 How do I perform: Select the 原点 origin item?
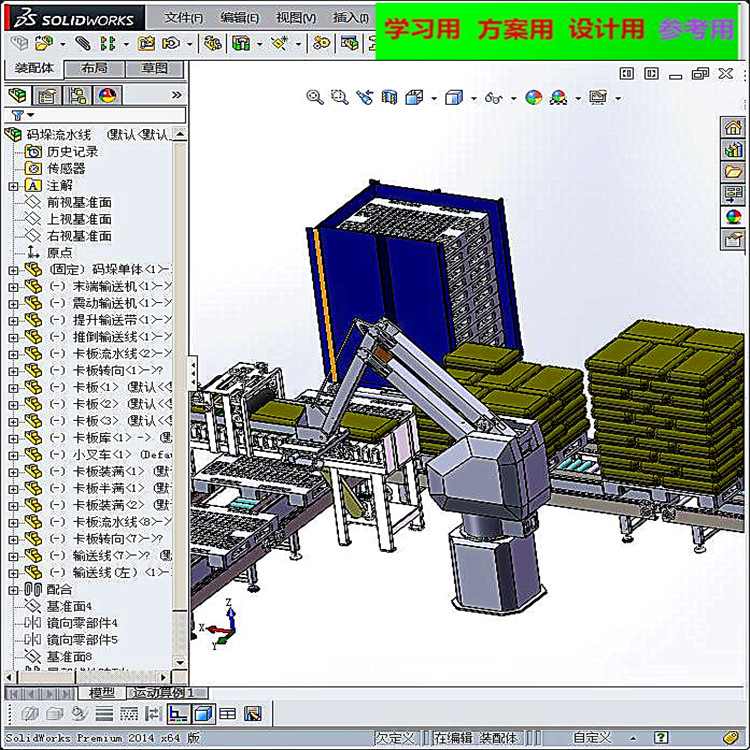[59, 253]
